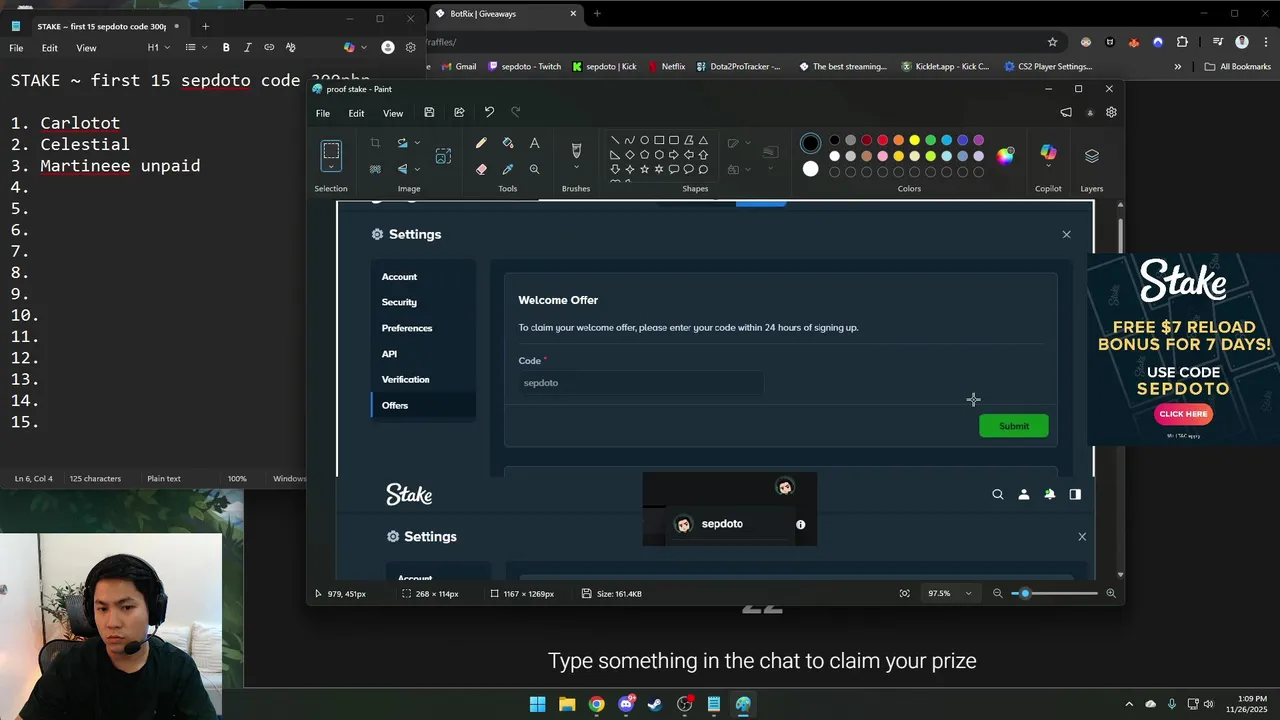
Task: Open the list style dropdown in Notepad
Action: pos(196,48)
